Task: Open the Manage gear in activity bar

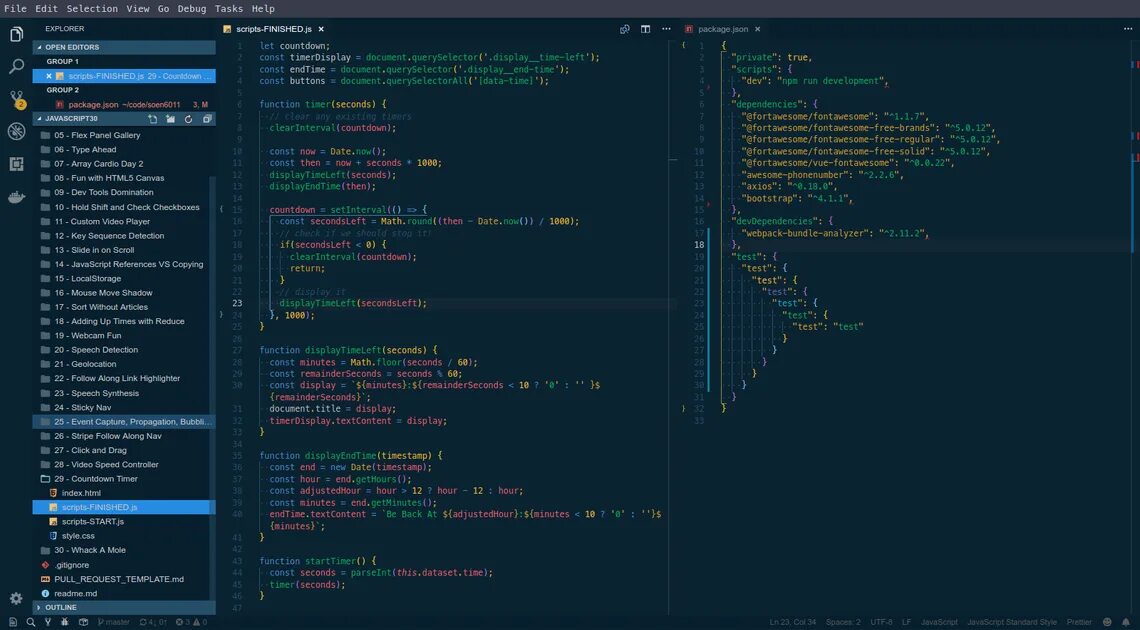Action: 16,599
